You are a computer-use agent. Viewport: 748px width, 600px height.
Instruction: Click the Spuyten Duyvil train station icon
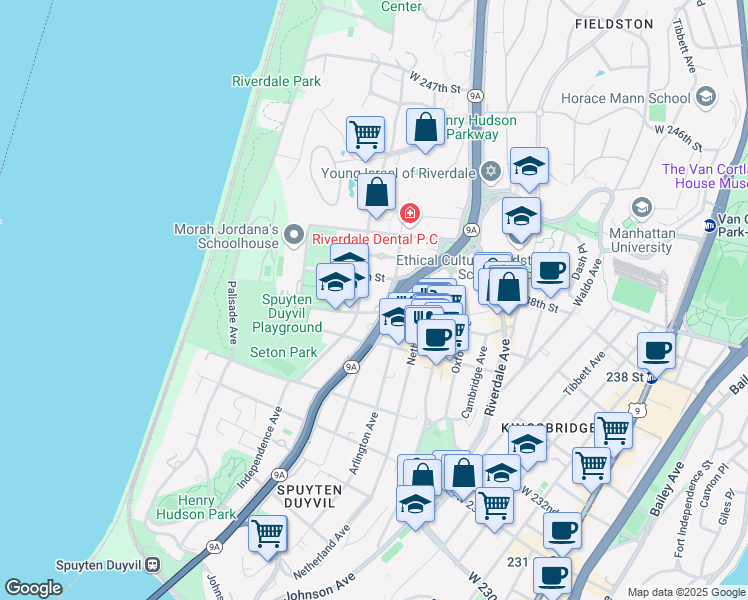point(153,565)
